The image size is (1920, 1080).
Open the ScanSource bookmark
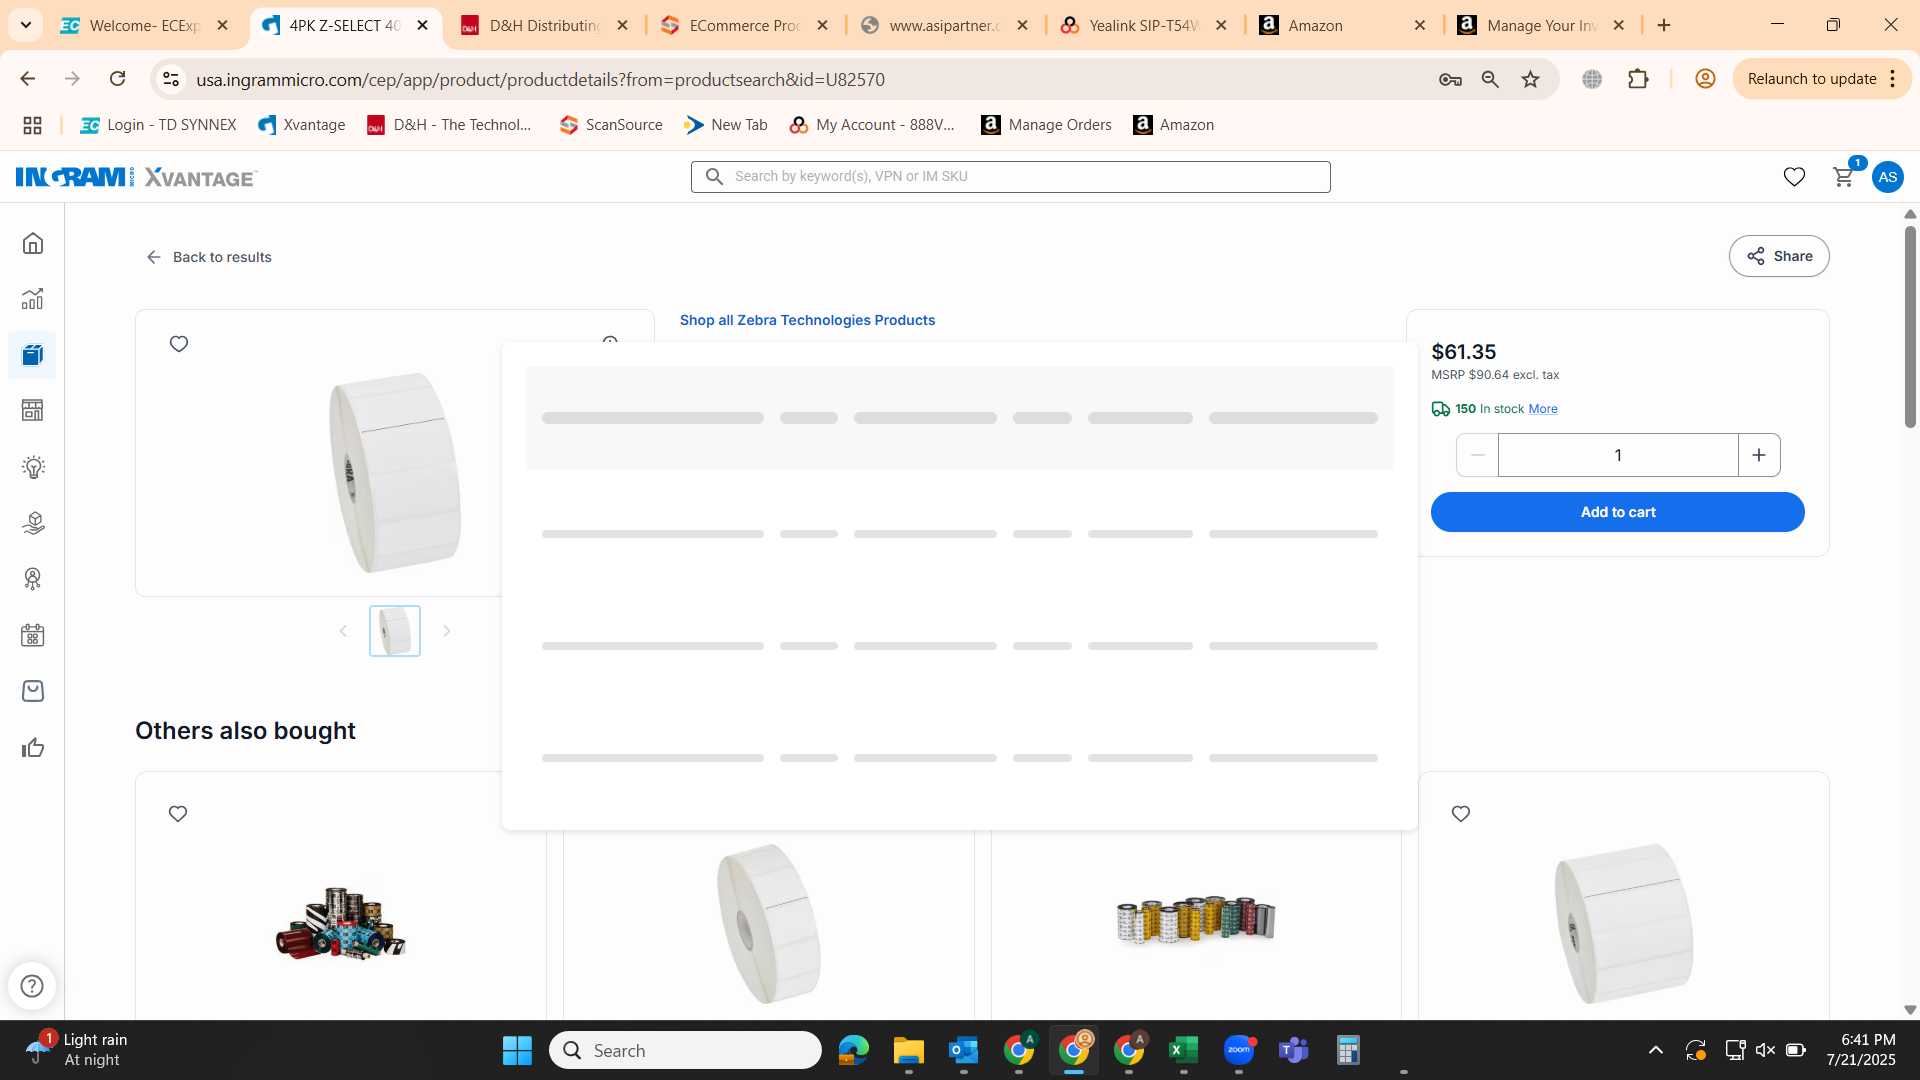(x=611, y=125)
